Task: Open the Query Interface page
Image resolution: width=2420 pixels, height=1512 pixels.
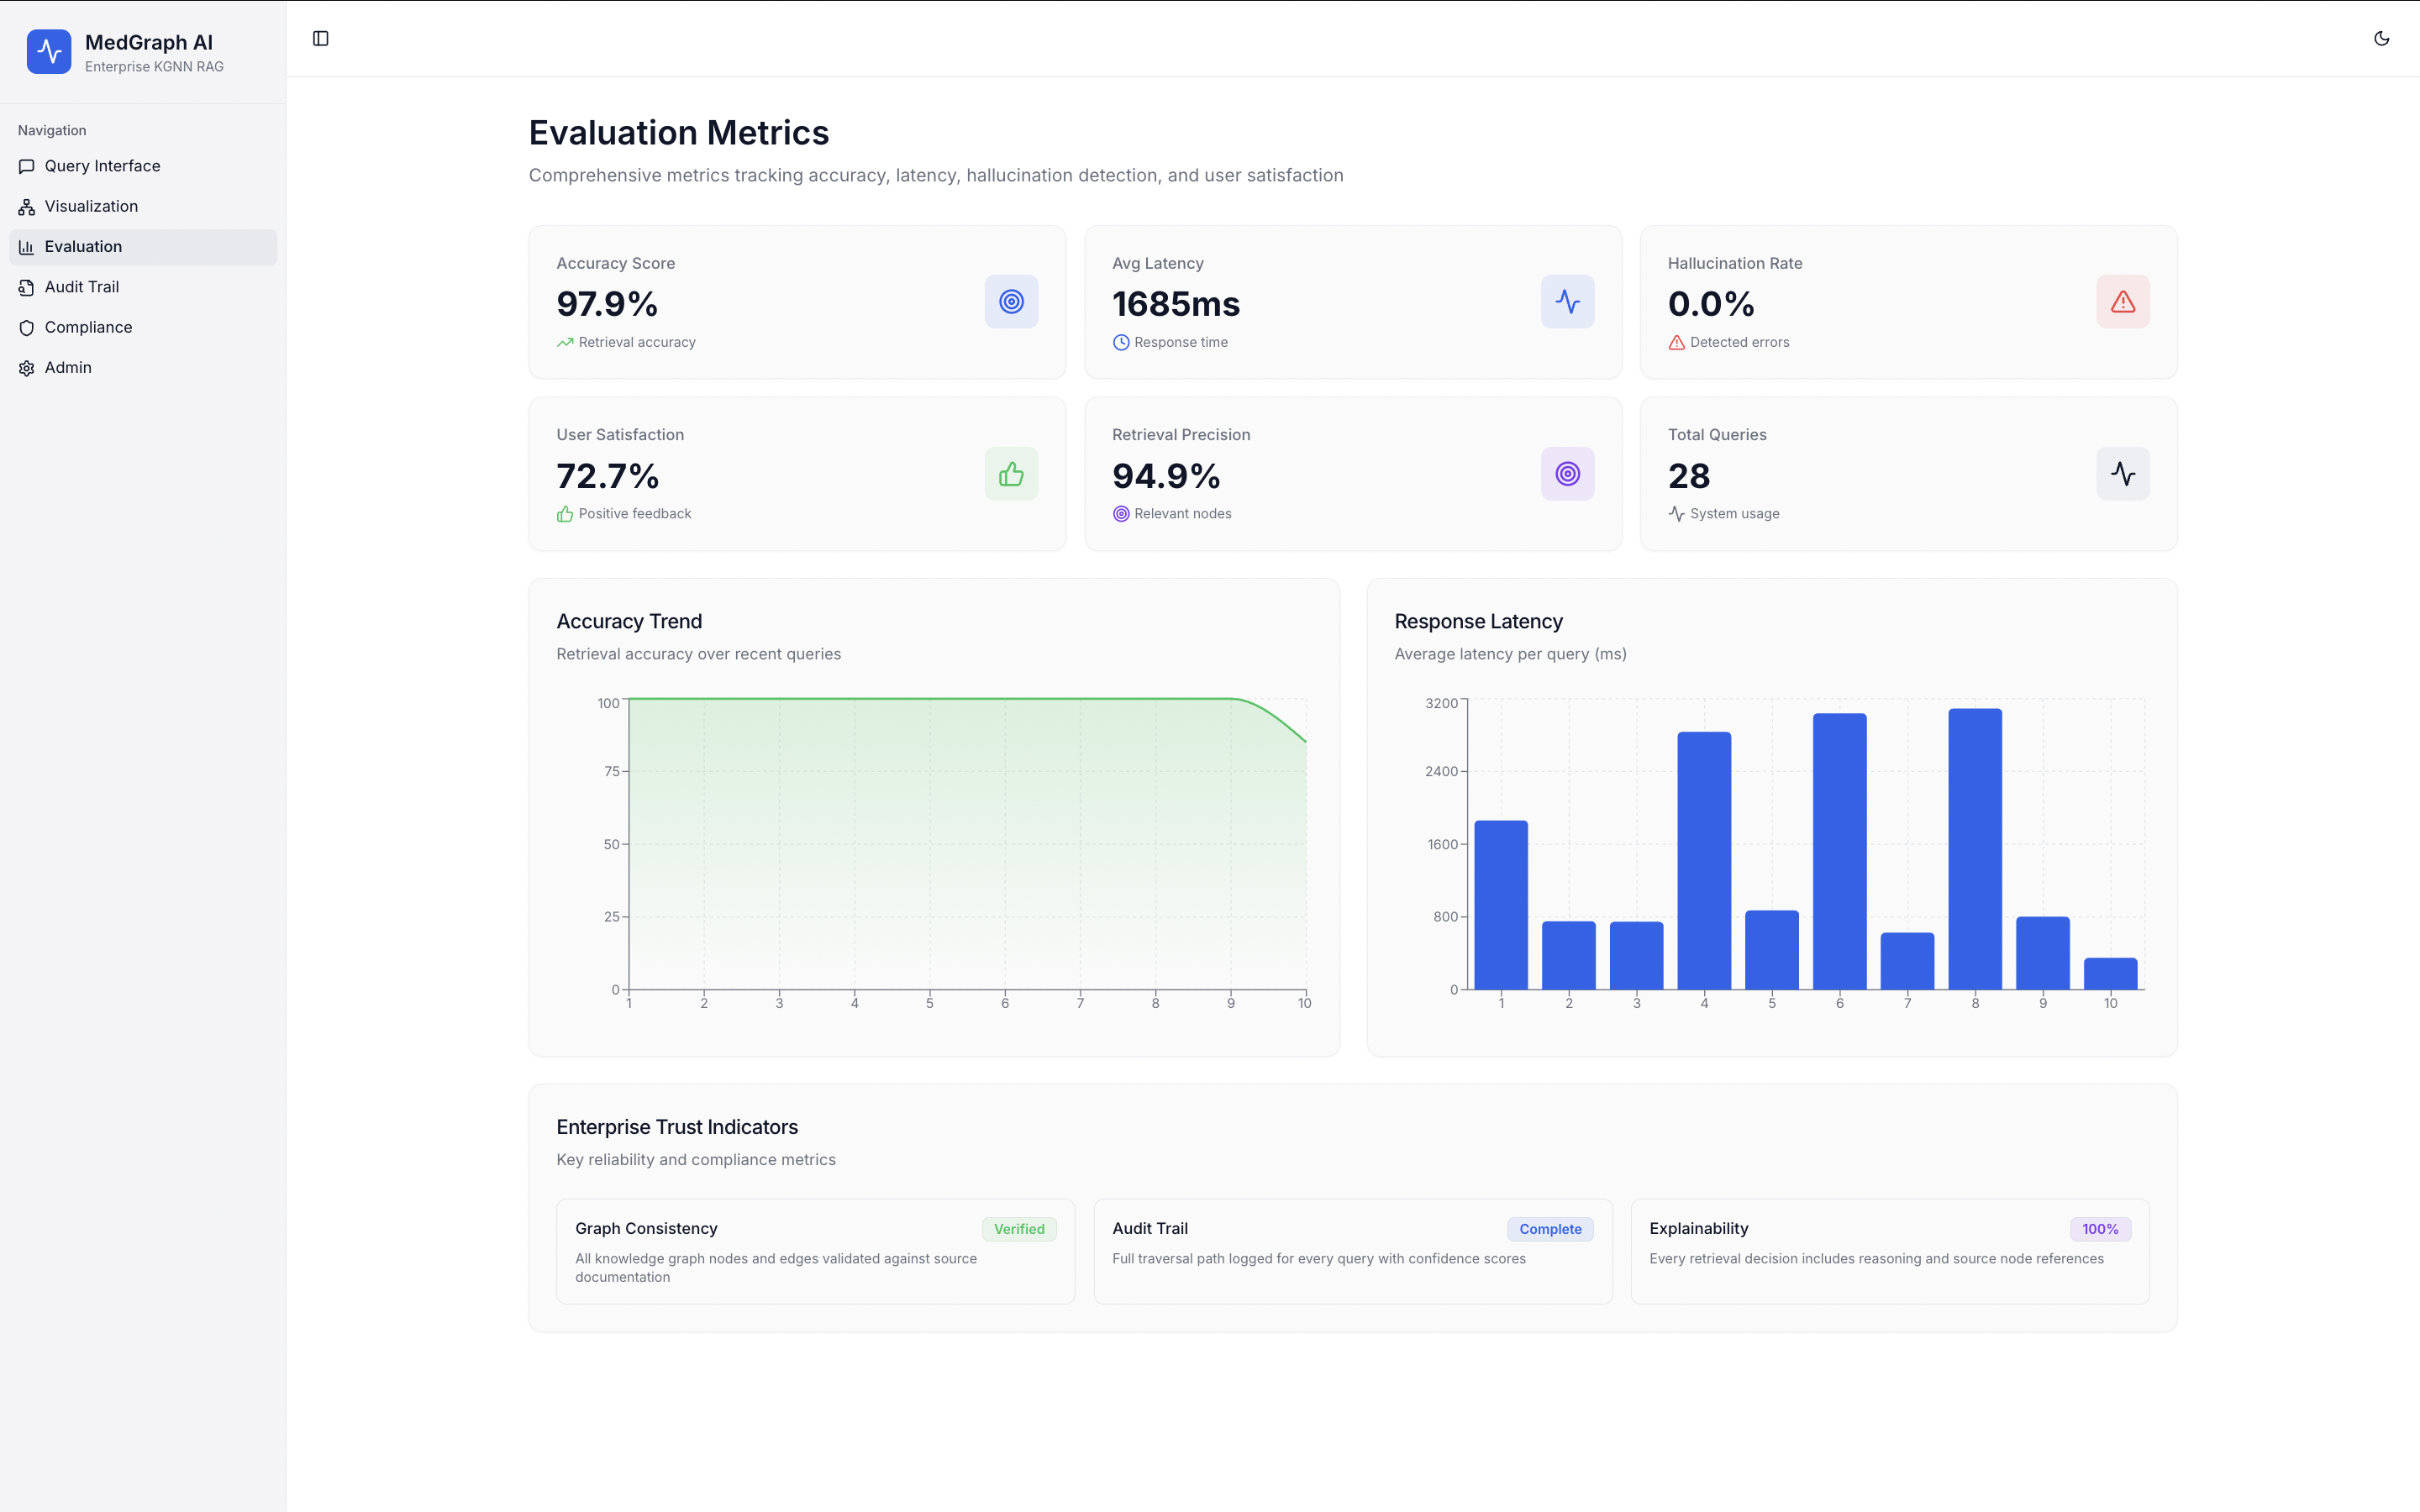Action: 102,166
